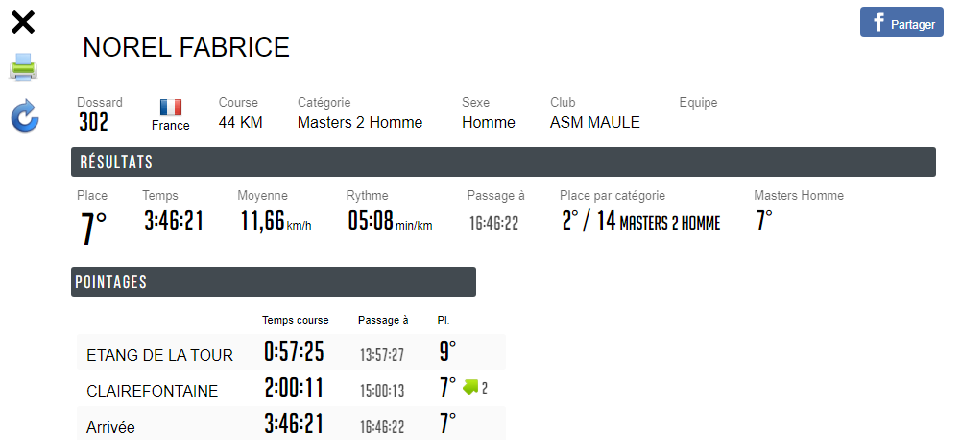This screenshot has width=959, height=440.
Task: Click the France flag icon
Action: (x=170, y=106)
